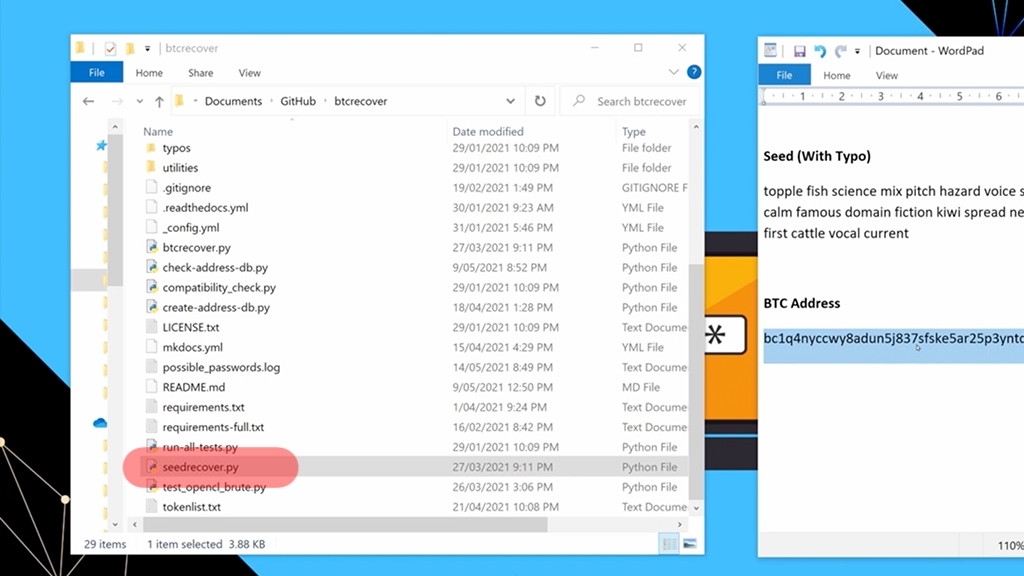Open WordPad Customize Quick Access Toolbar dropdown
The width and height of the screenshot is (1024, 576).
858,51
